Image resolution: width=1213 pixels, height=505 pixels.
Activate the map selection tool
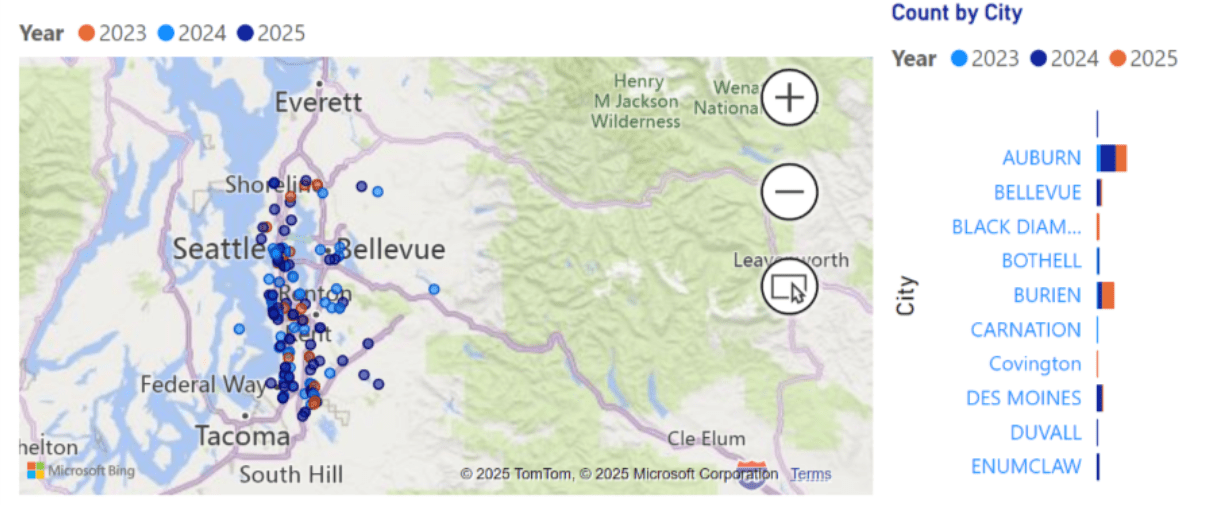coord(790,287)
